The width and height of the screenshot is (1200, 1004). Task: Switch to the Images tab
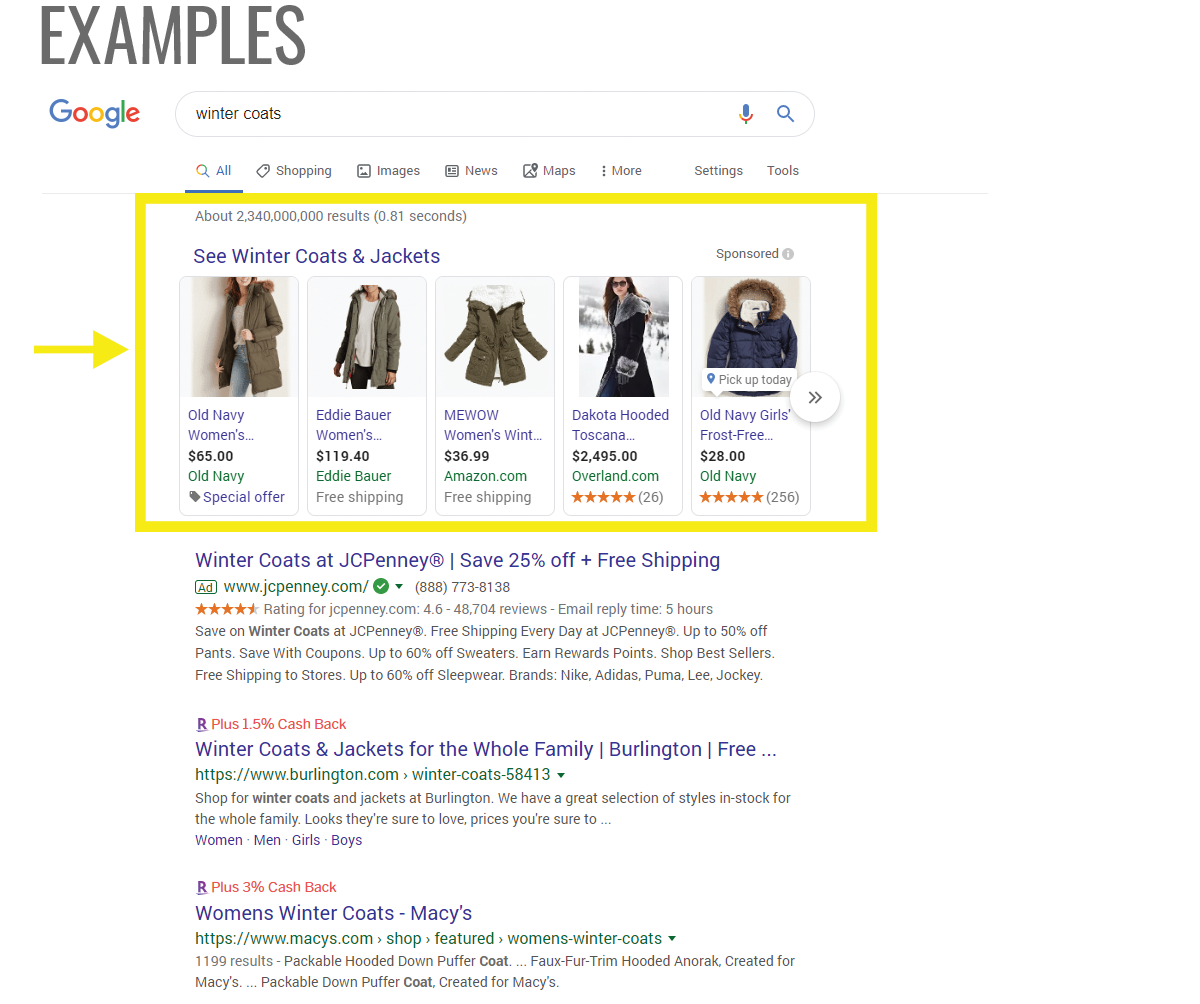[389, 171]
